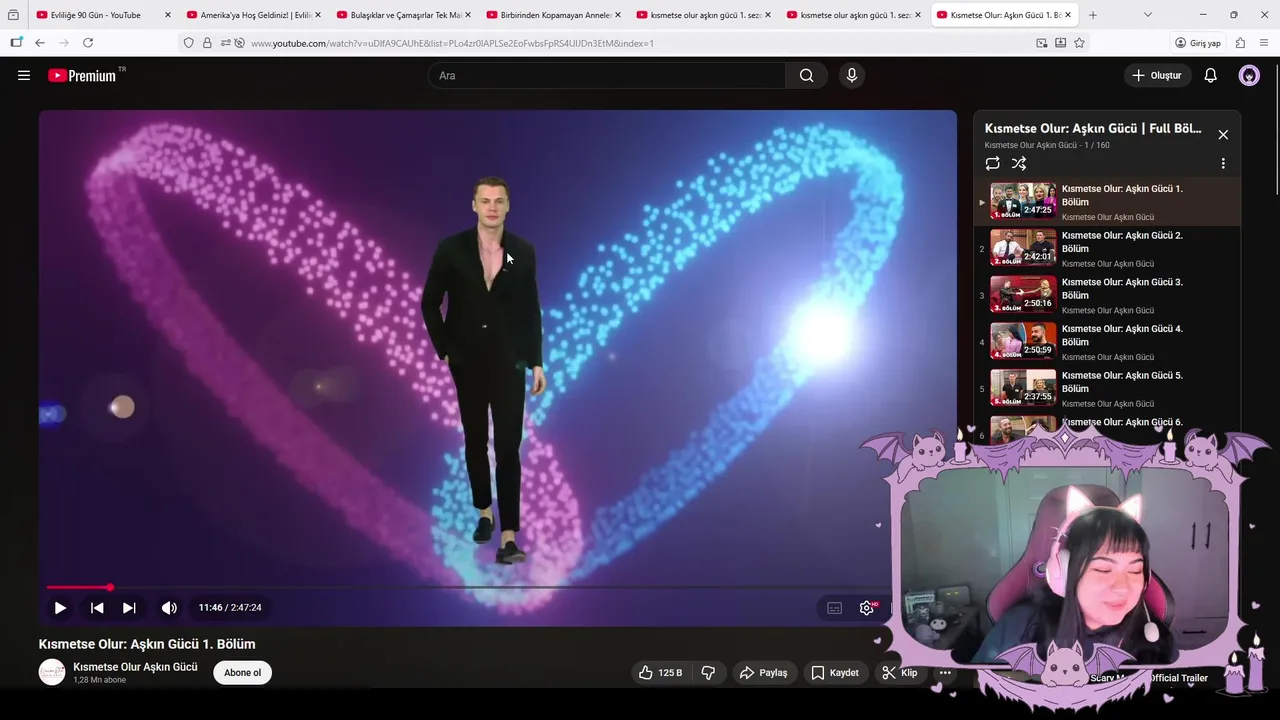This screenshot has height=720, width=1280.
Task: Click video title Kısmetse Olur: Aşkın Gücü 1. Bölüm
Action: (x=147, y=644)
